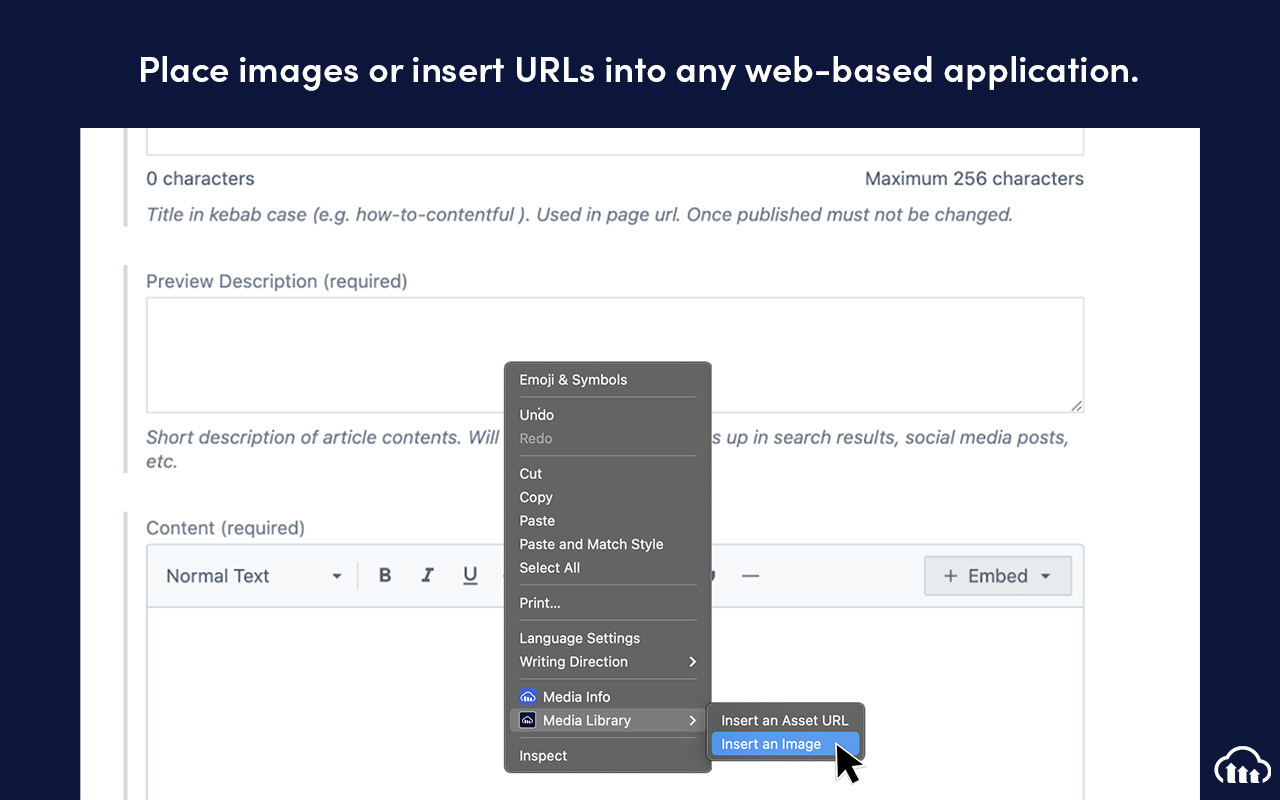Click the resize grip of the description box
Image resolution: width=1280 pixels, height=800 pixels.
point(1077,407)
